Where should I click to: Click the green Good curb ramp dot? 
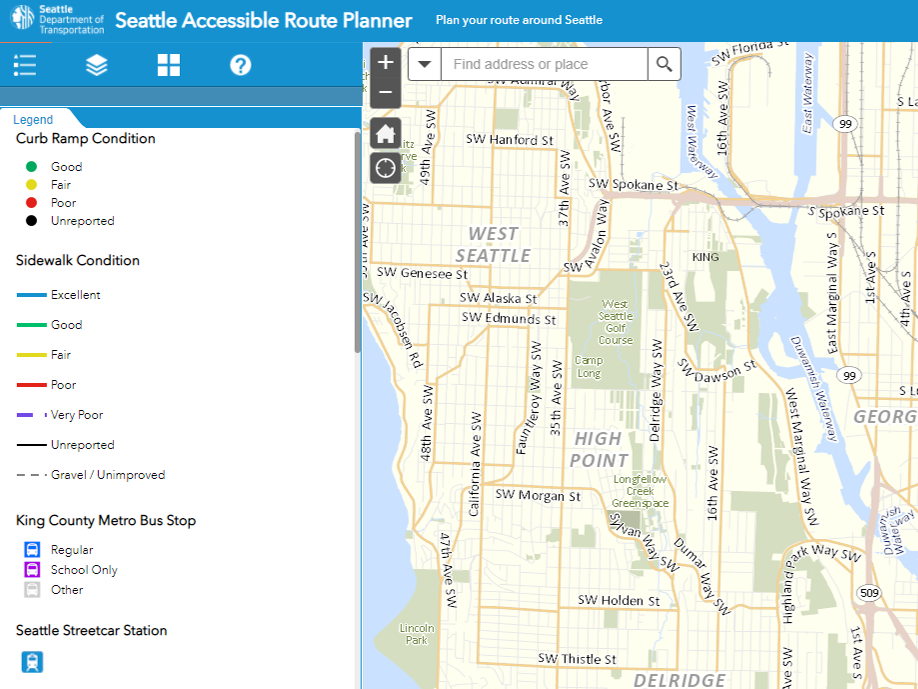pos(32,167)
